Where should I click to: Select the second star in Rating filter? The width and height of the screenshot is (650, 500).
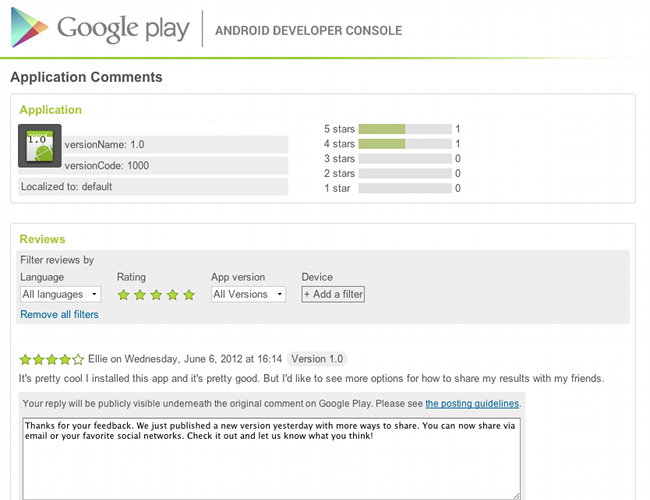(140, 295)
